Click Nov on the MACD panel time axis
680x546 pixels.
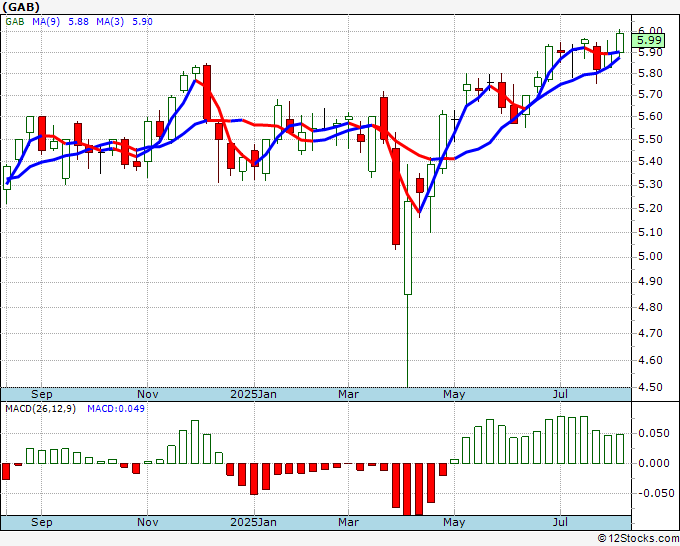coord(147,522)
